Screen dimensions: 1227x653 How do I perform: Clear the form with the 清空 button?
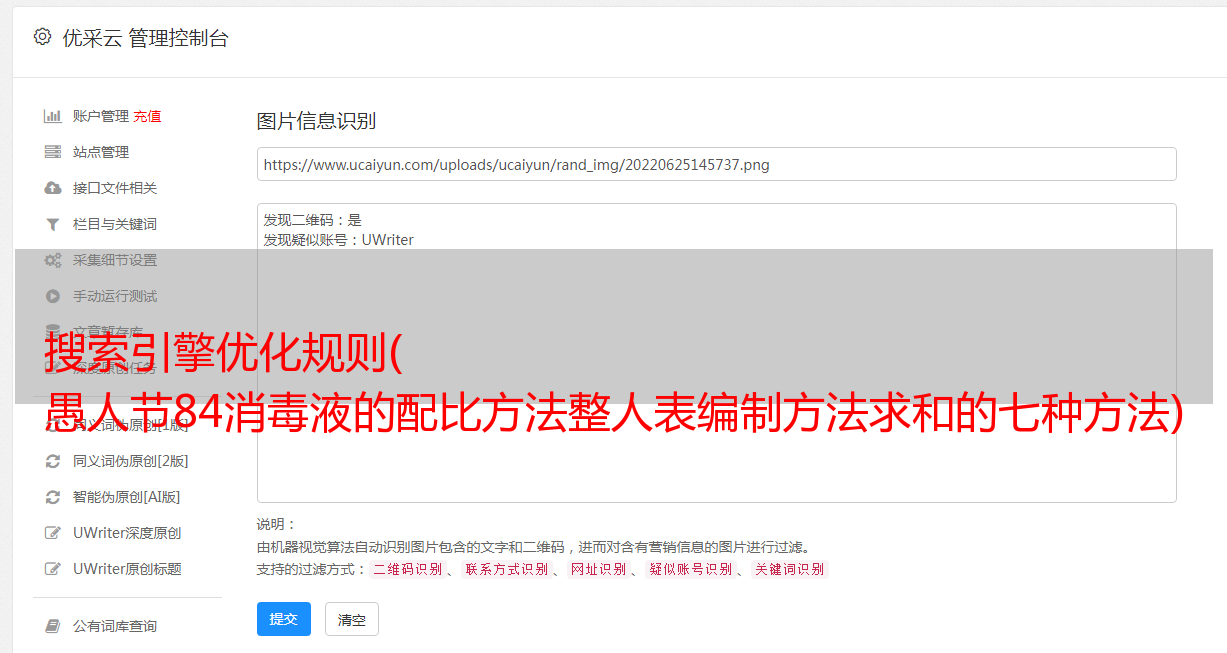pyautogui.click(x=352, y=619)
